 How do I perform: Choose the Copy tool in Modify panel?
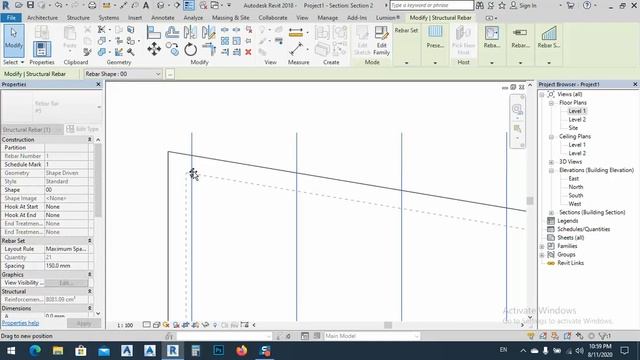[x=172, y=49]
